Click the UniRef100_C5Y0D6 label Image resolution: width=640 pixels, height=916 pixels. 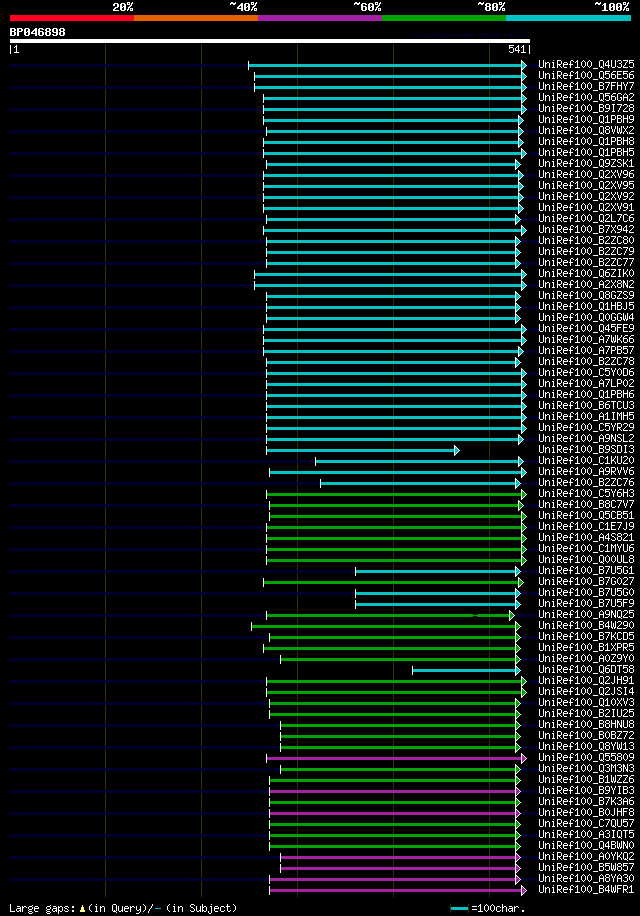point(586,373)
